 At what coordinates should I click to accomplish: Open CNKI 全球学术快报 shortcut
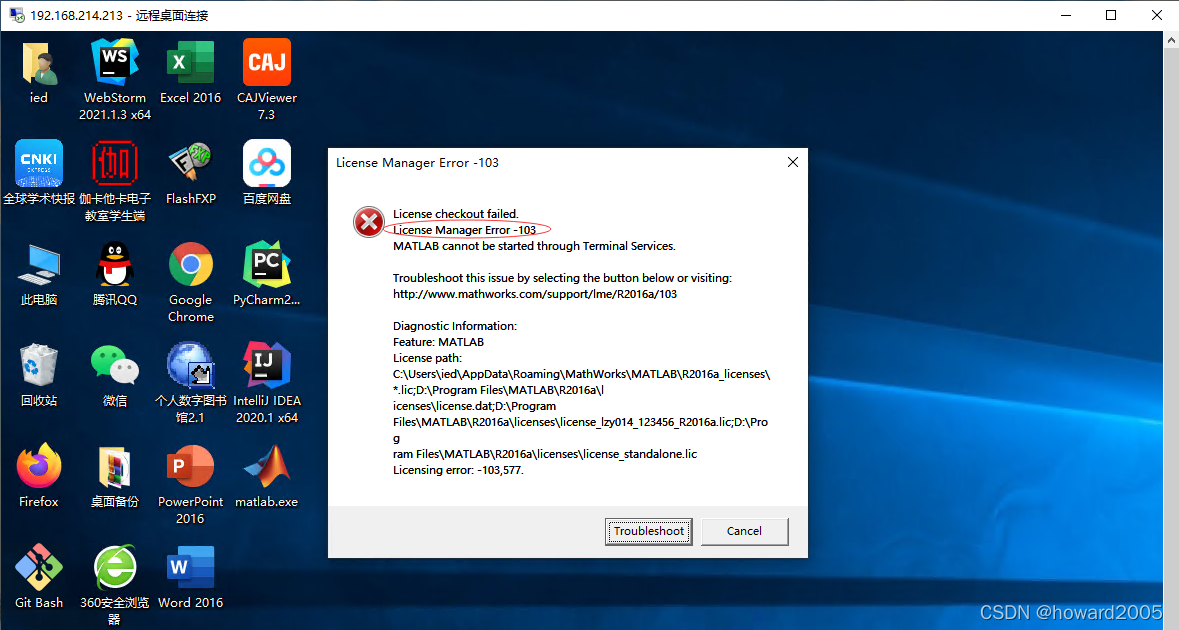click(x=38, y=163)
